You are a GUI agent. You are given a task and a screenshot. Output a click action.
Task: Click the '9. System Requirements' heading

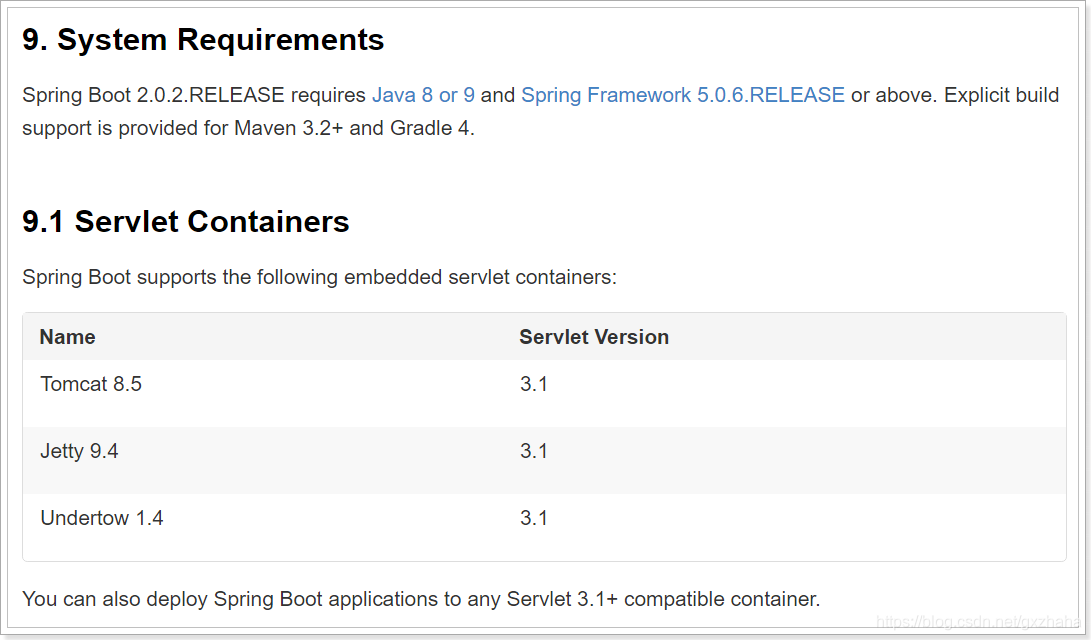(203, 40)
